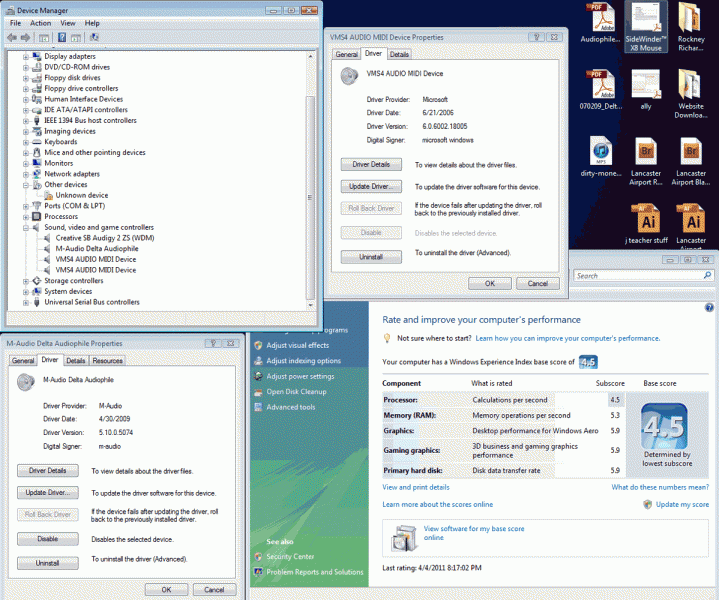Click Device Manager scrollbar down arrow

(x=310, y=305)
